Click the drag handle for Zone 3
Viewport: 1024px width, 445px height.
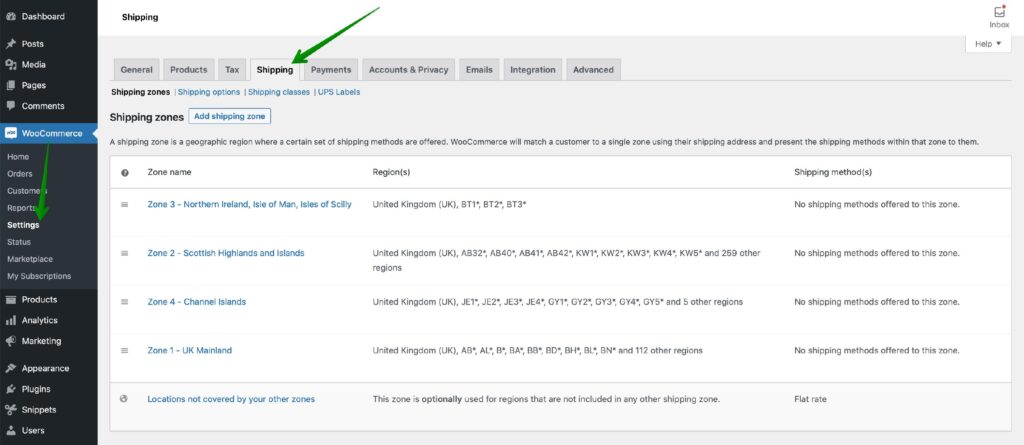125,205
